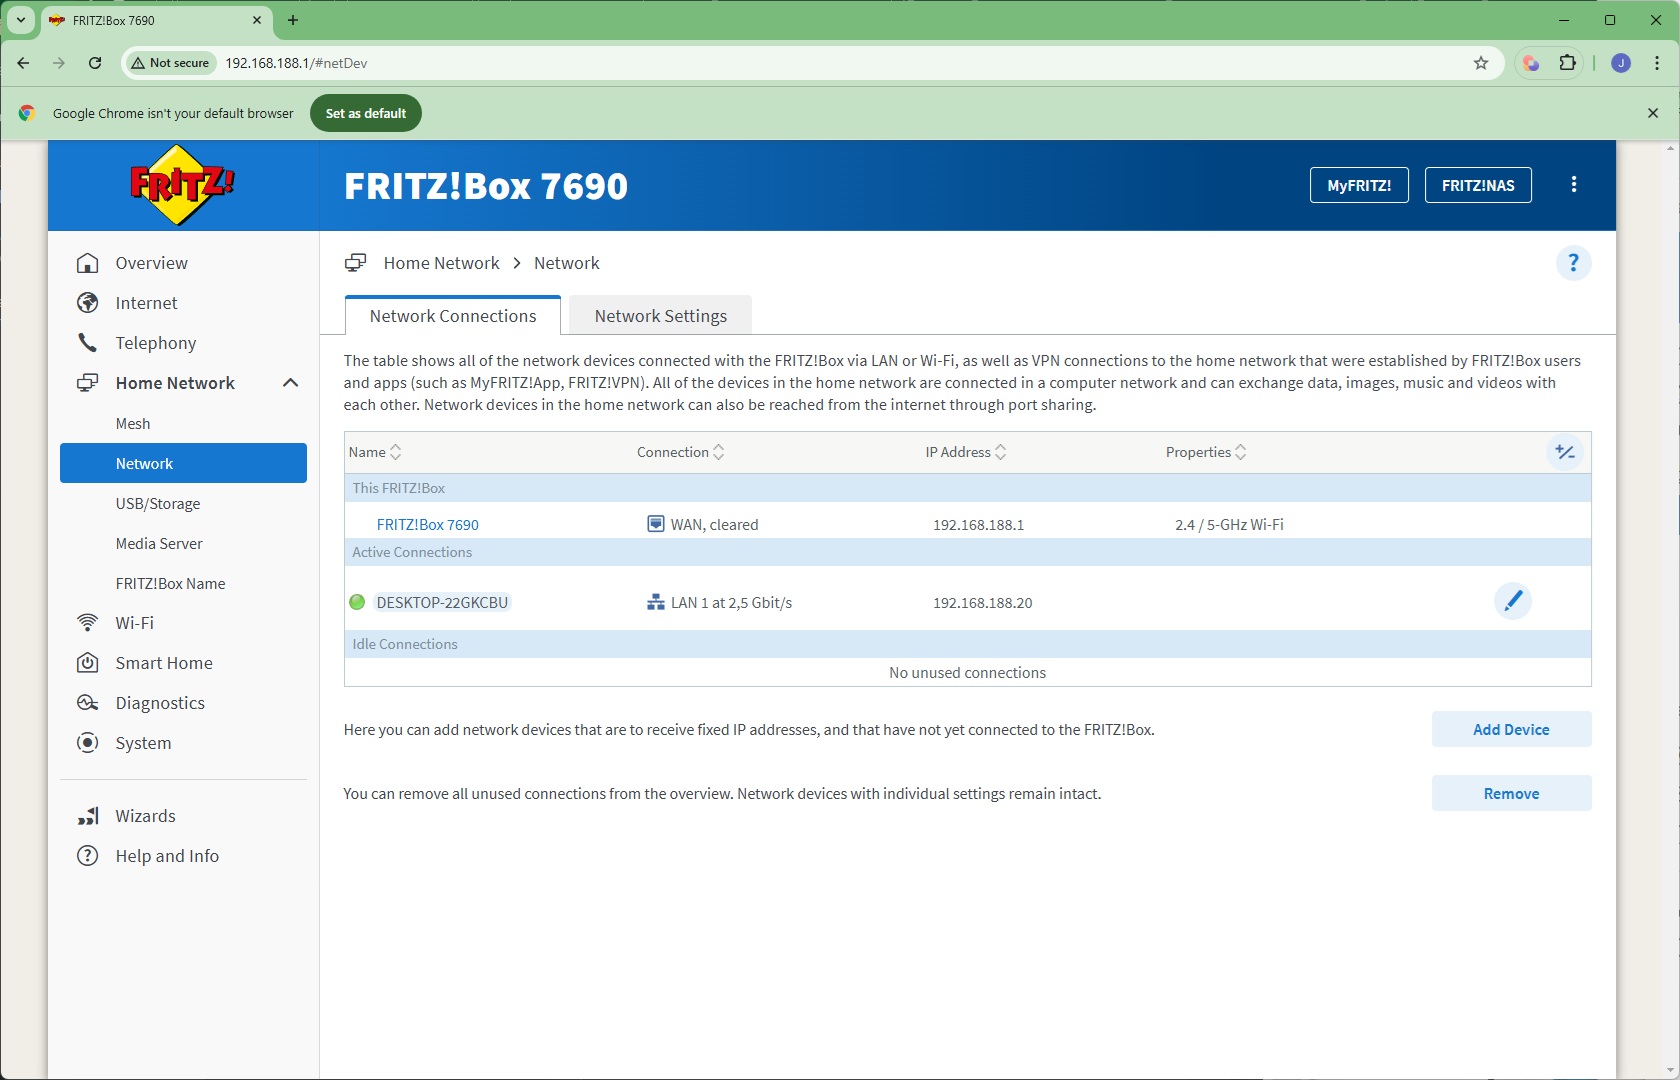1680x1080 pixels.
Task: Open the Chrome three-dot menu
Action: 1657,63
